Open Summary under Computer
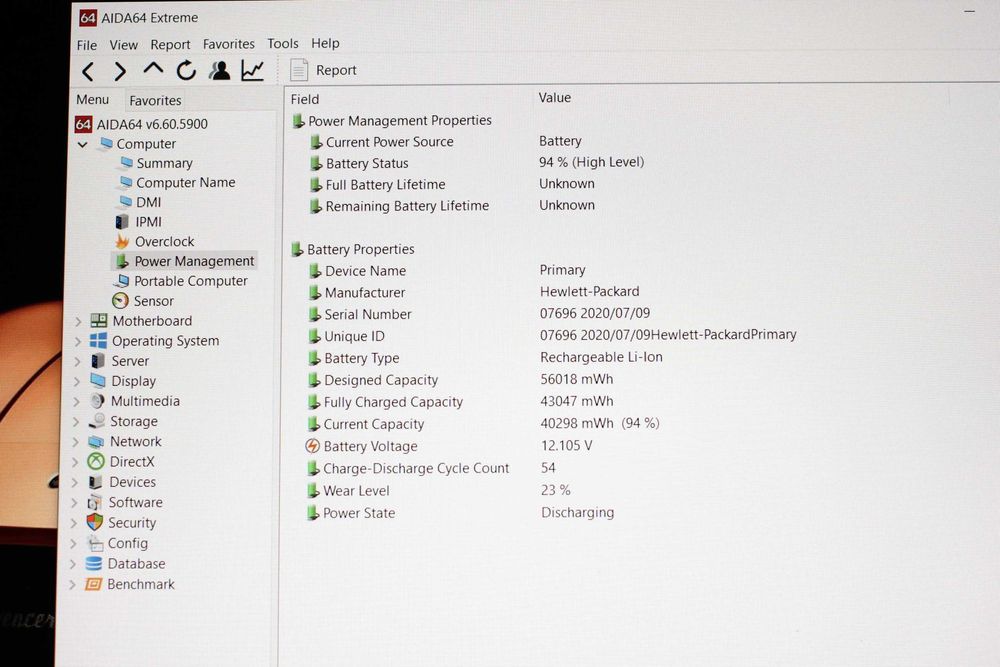Screen dimensions: 1000x667 click(x=156, y=163)
